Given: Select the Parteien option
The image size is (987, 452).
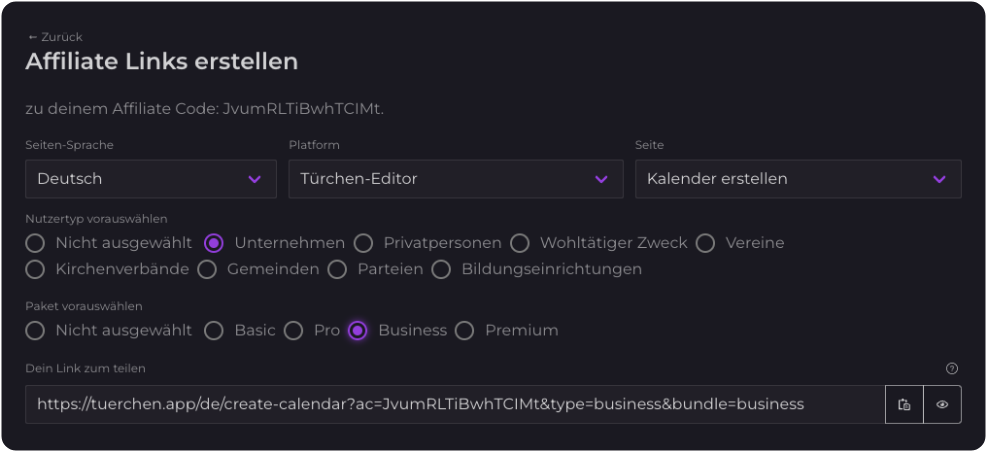Looking at the screenshot, I should 338,269.
